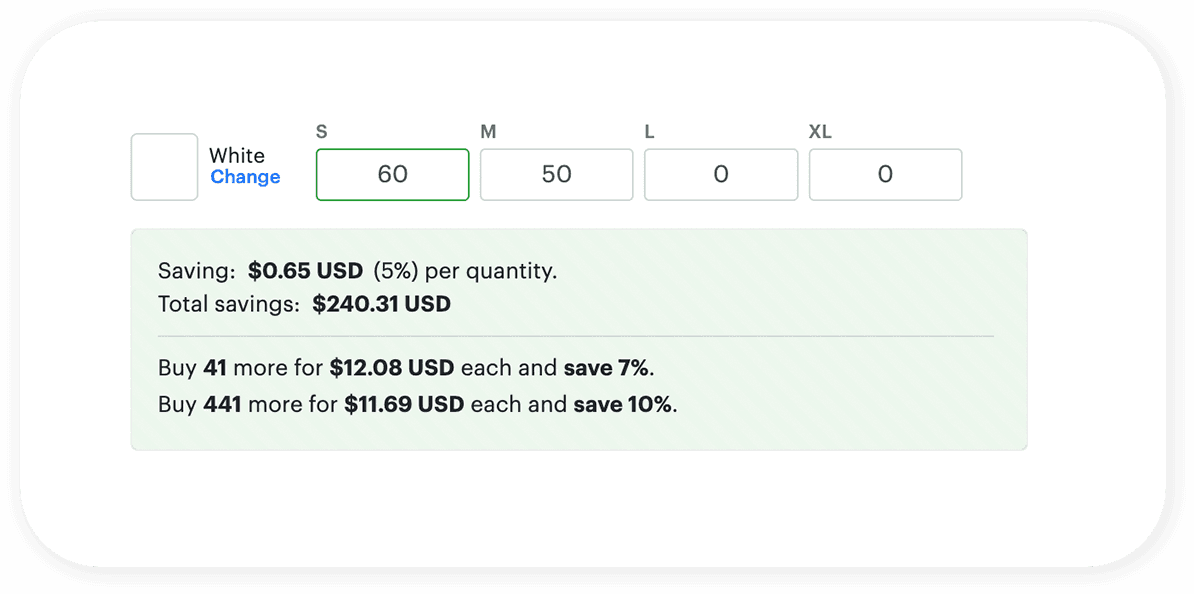The width and height of the screenshot is (1194, 594).
Task: Select the L size label
Action: click(649, 130)
